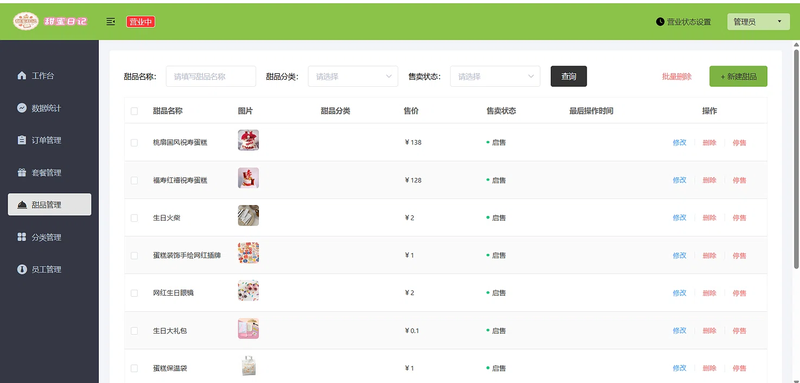Viewport: 800px width, 383px height.
Task: Click the 订单管理 clipboard icon
Action: tap(21, 140)
